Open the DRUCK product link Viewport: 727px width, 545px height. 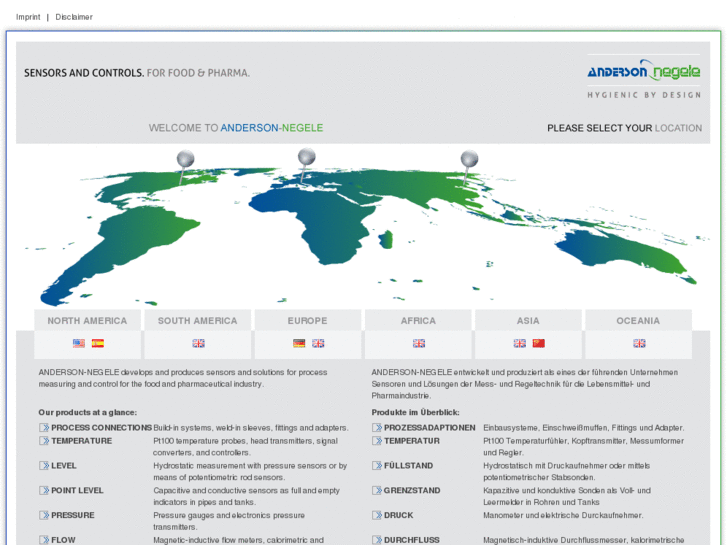coord(398,515)
